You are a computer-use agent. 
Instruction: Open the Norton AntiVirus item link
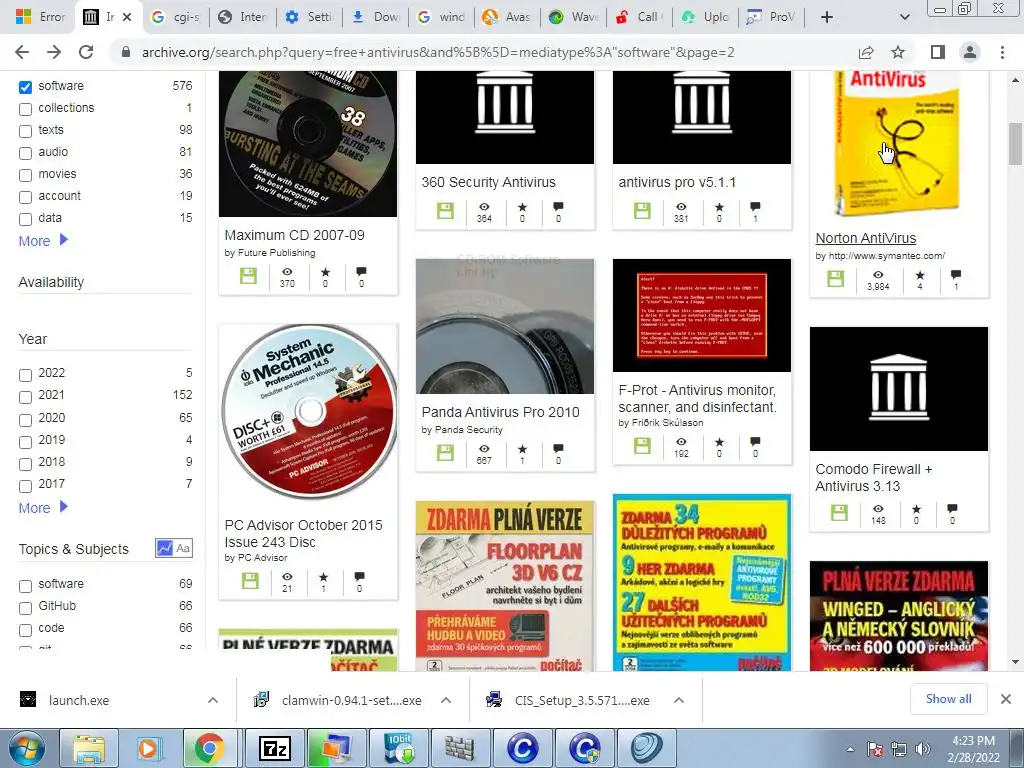coord(865,238)
